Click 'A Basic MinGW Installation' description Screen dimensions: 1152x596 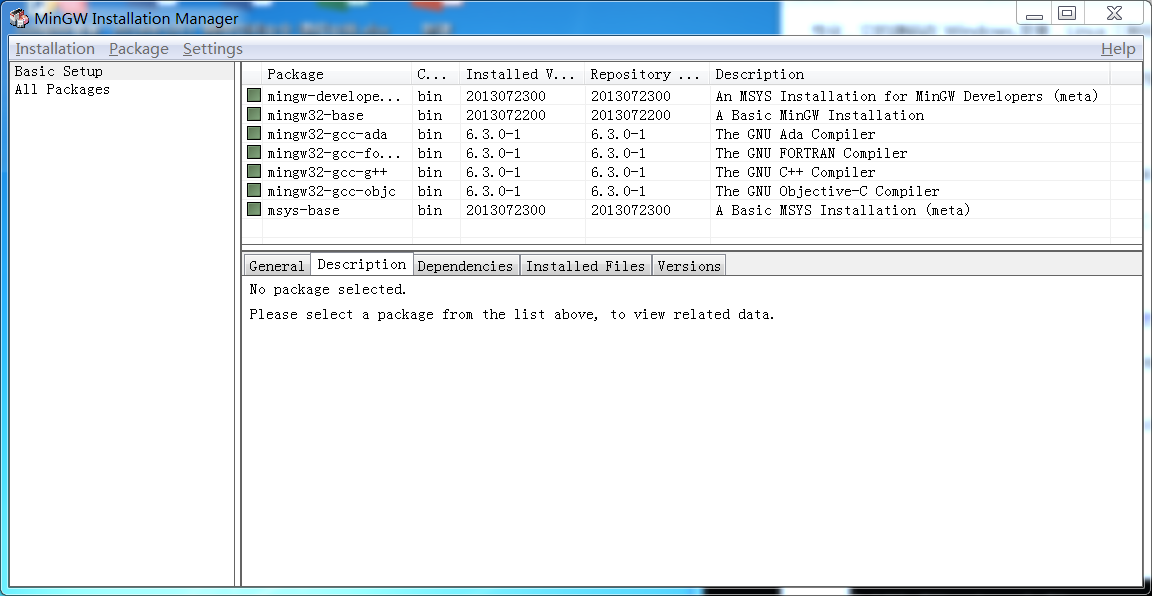pyautogui.click(x=819, y=115)
